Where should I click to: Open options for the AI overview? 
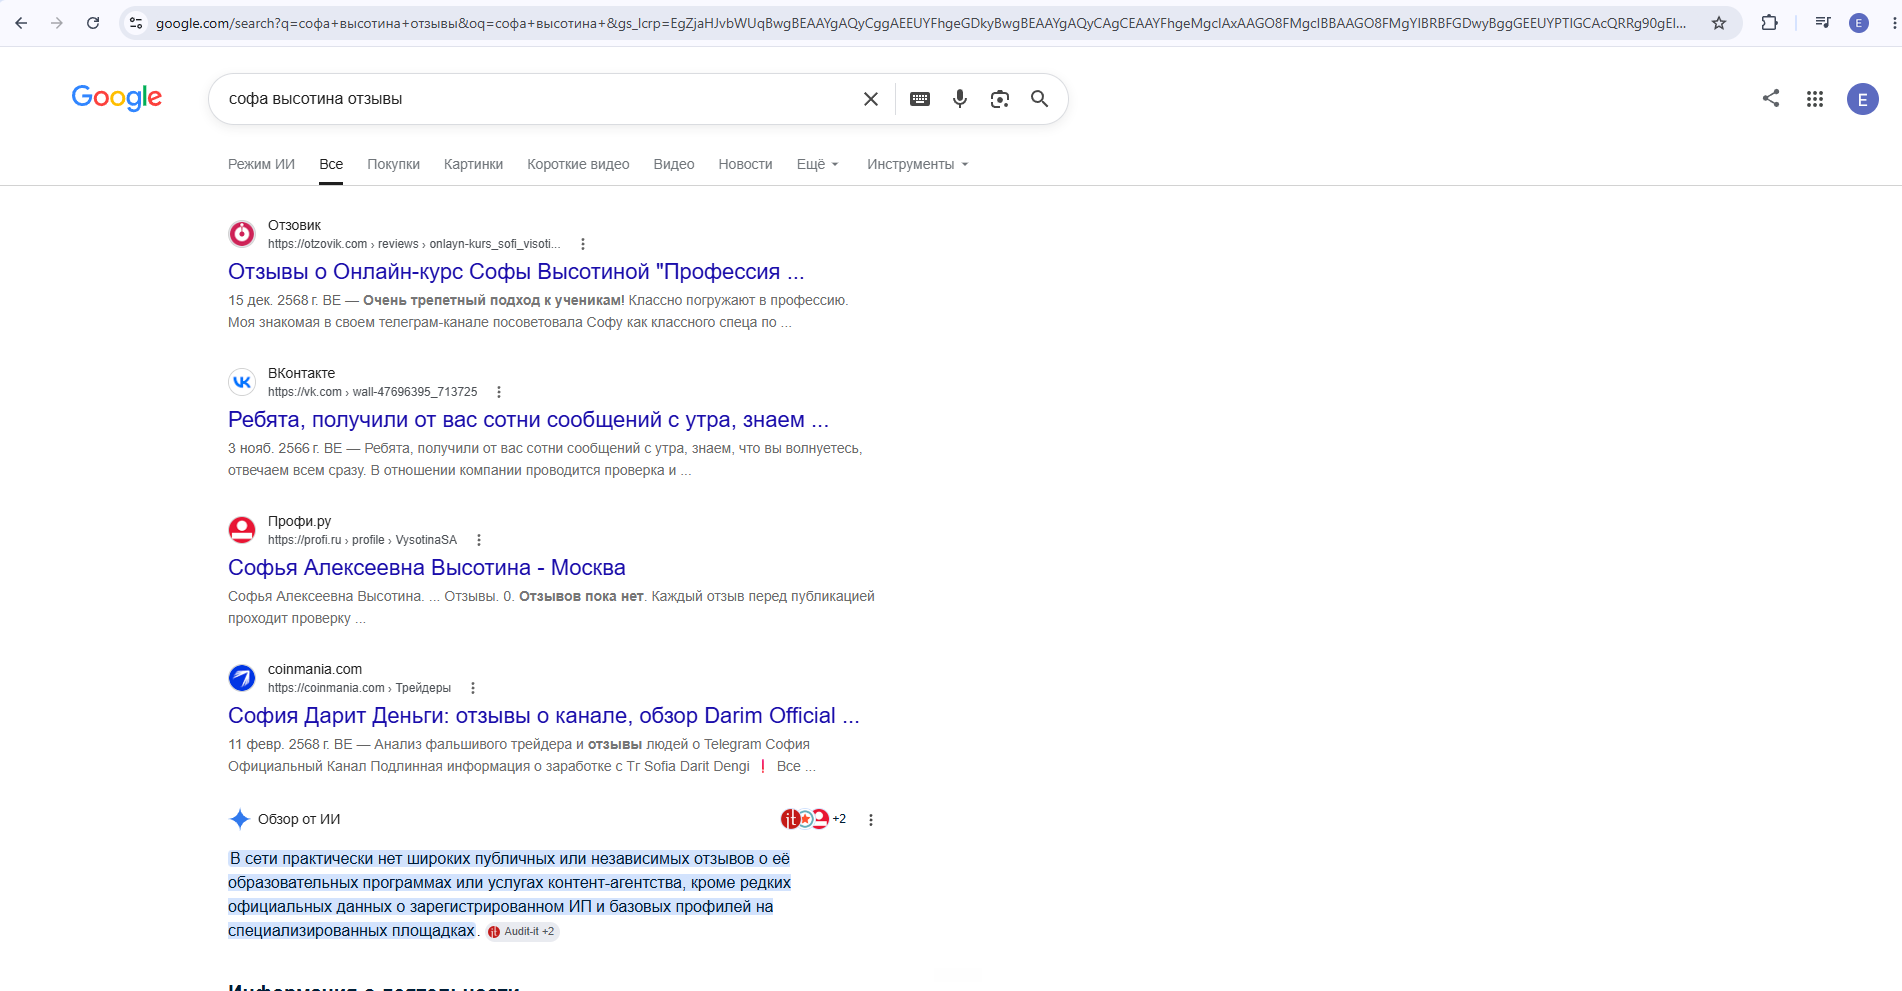point(871,820)
